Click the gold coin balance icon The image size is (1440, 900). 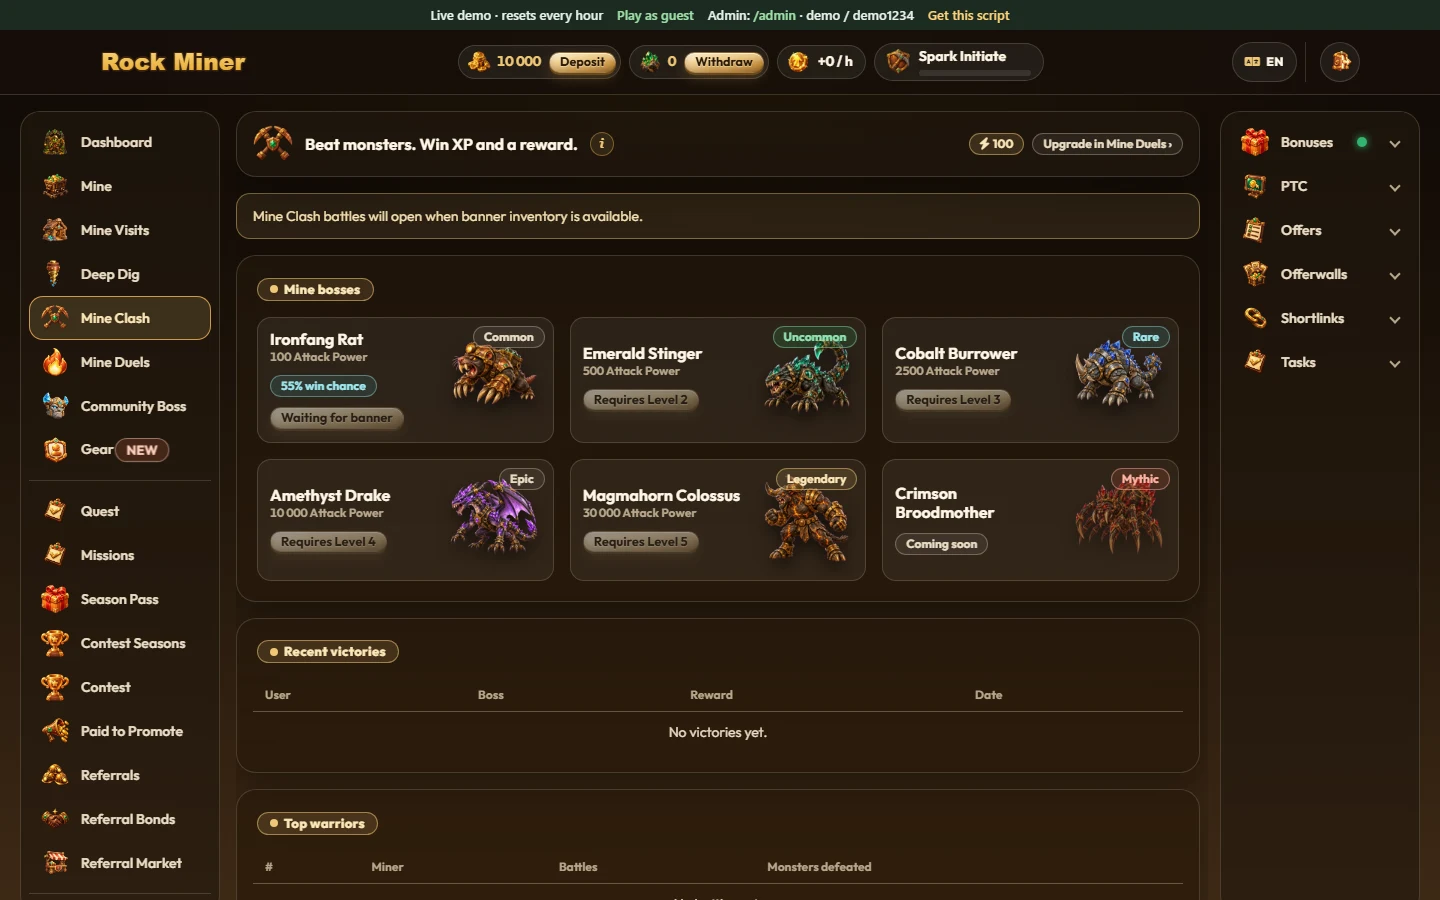tap(479, 62)
